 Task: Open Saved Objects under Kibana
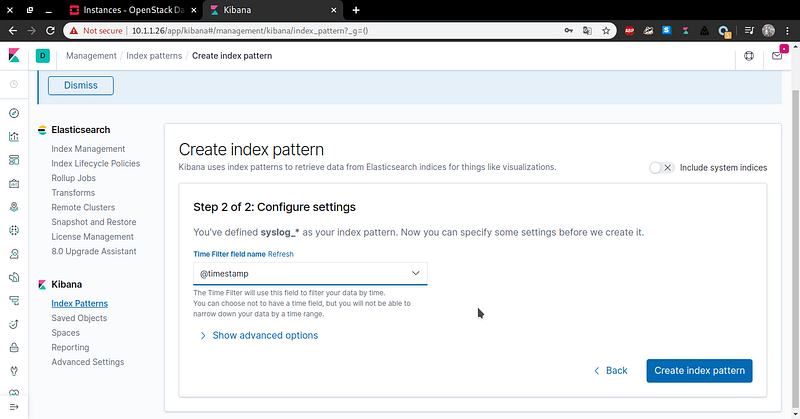click(79, 318)
